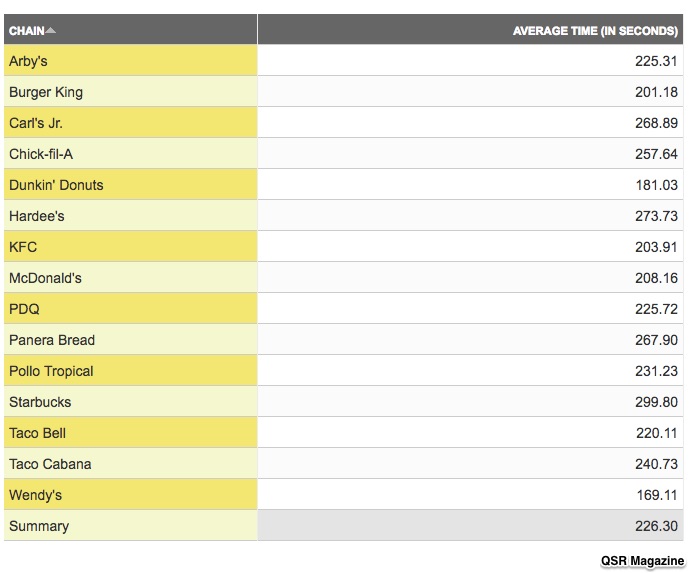691x573 pixels.
Task: Click the QSR Magazine source credit
Action: [643, 561]
